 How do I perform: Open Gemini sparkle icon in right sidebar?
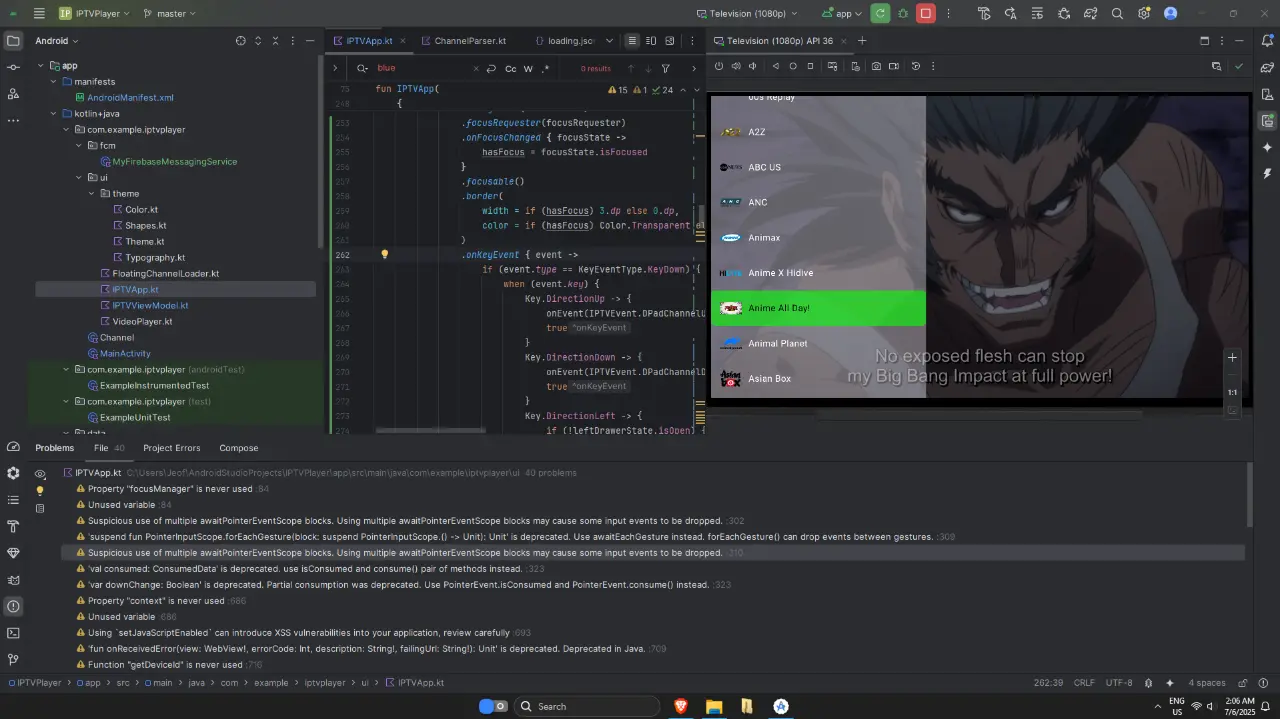[1267, 147]
